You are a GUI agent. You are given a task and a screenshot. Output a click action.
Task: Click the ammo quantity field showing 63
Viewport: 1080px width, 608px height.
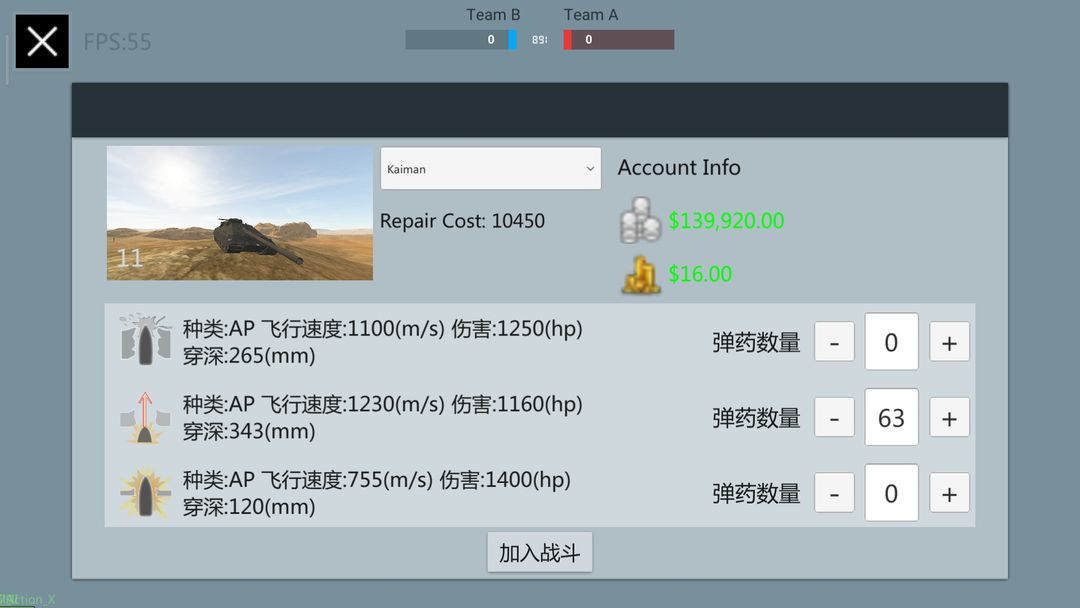pyautogui.click(x=891, y=417)
